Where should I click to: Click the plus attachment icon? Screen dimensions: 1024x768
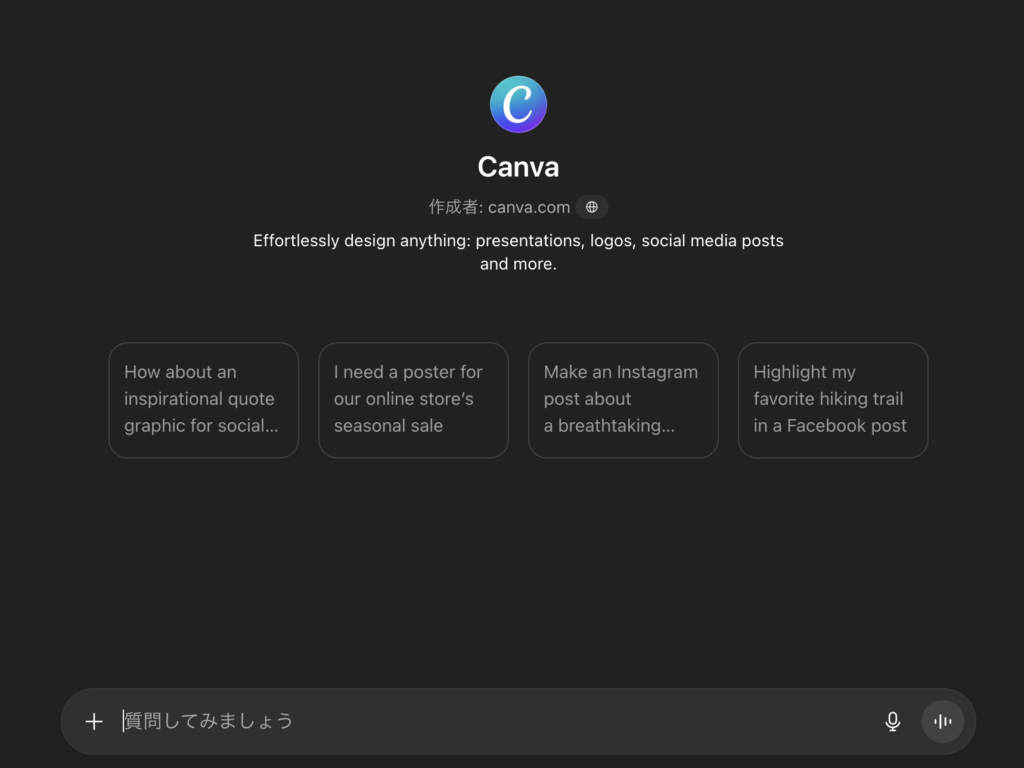[94, 721]
